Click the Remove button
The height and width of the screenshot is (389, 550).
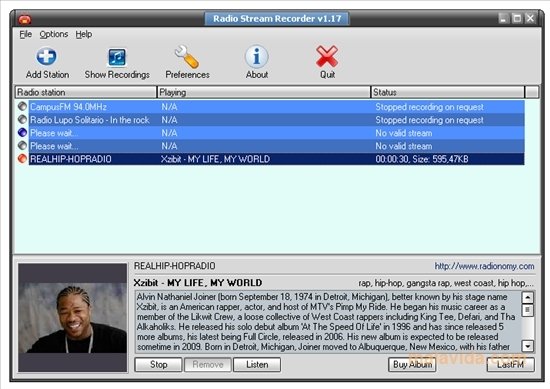tap(208, 365)
